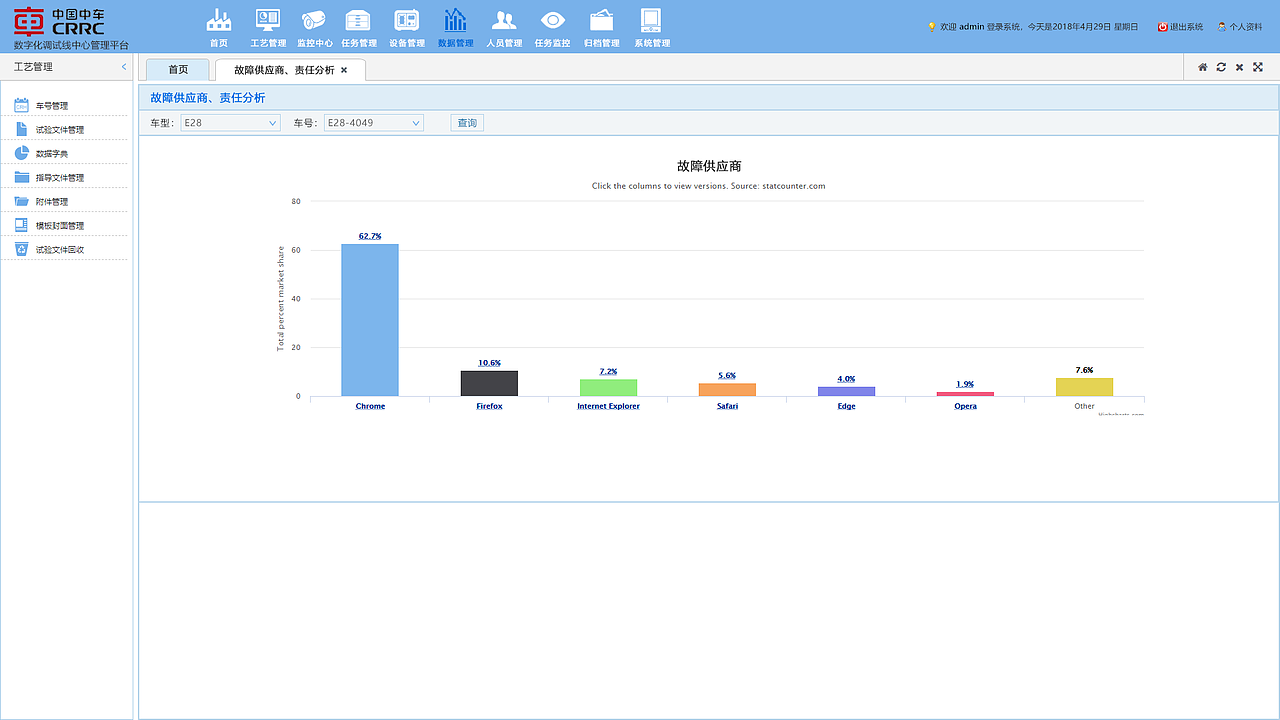Click the 退出系统 logout power icon
Image resolution: width=1280 pixels, height=720 pixels.
[x=1163, y=27]
